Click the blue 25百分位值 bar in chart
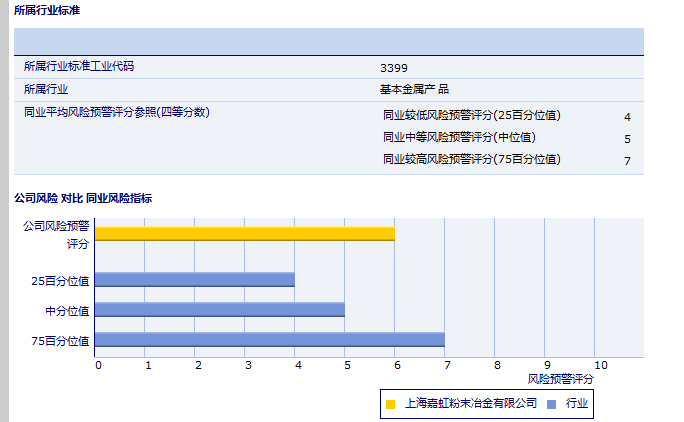Image resolution: width=684 pixels, height=422 pixels. [195, 280]
